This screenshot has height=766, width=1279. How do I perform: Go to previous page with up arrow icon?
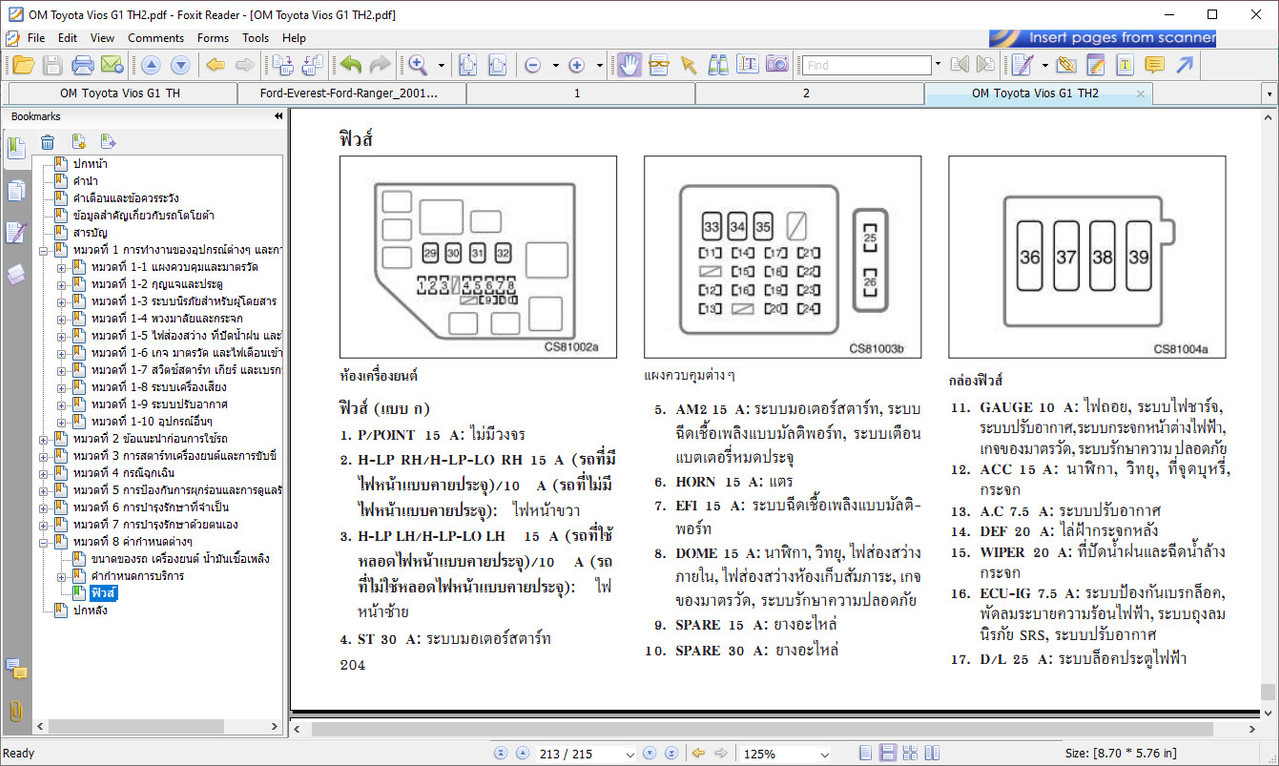pyautogui.click(x=151, y=65)
